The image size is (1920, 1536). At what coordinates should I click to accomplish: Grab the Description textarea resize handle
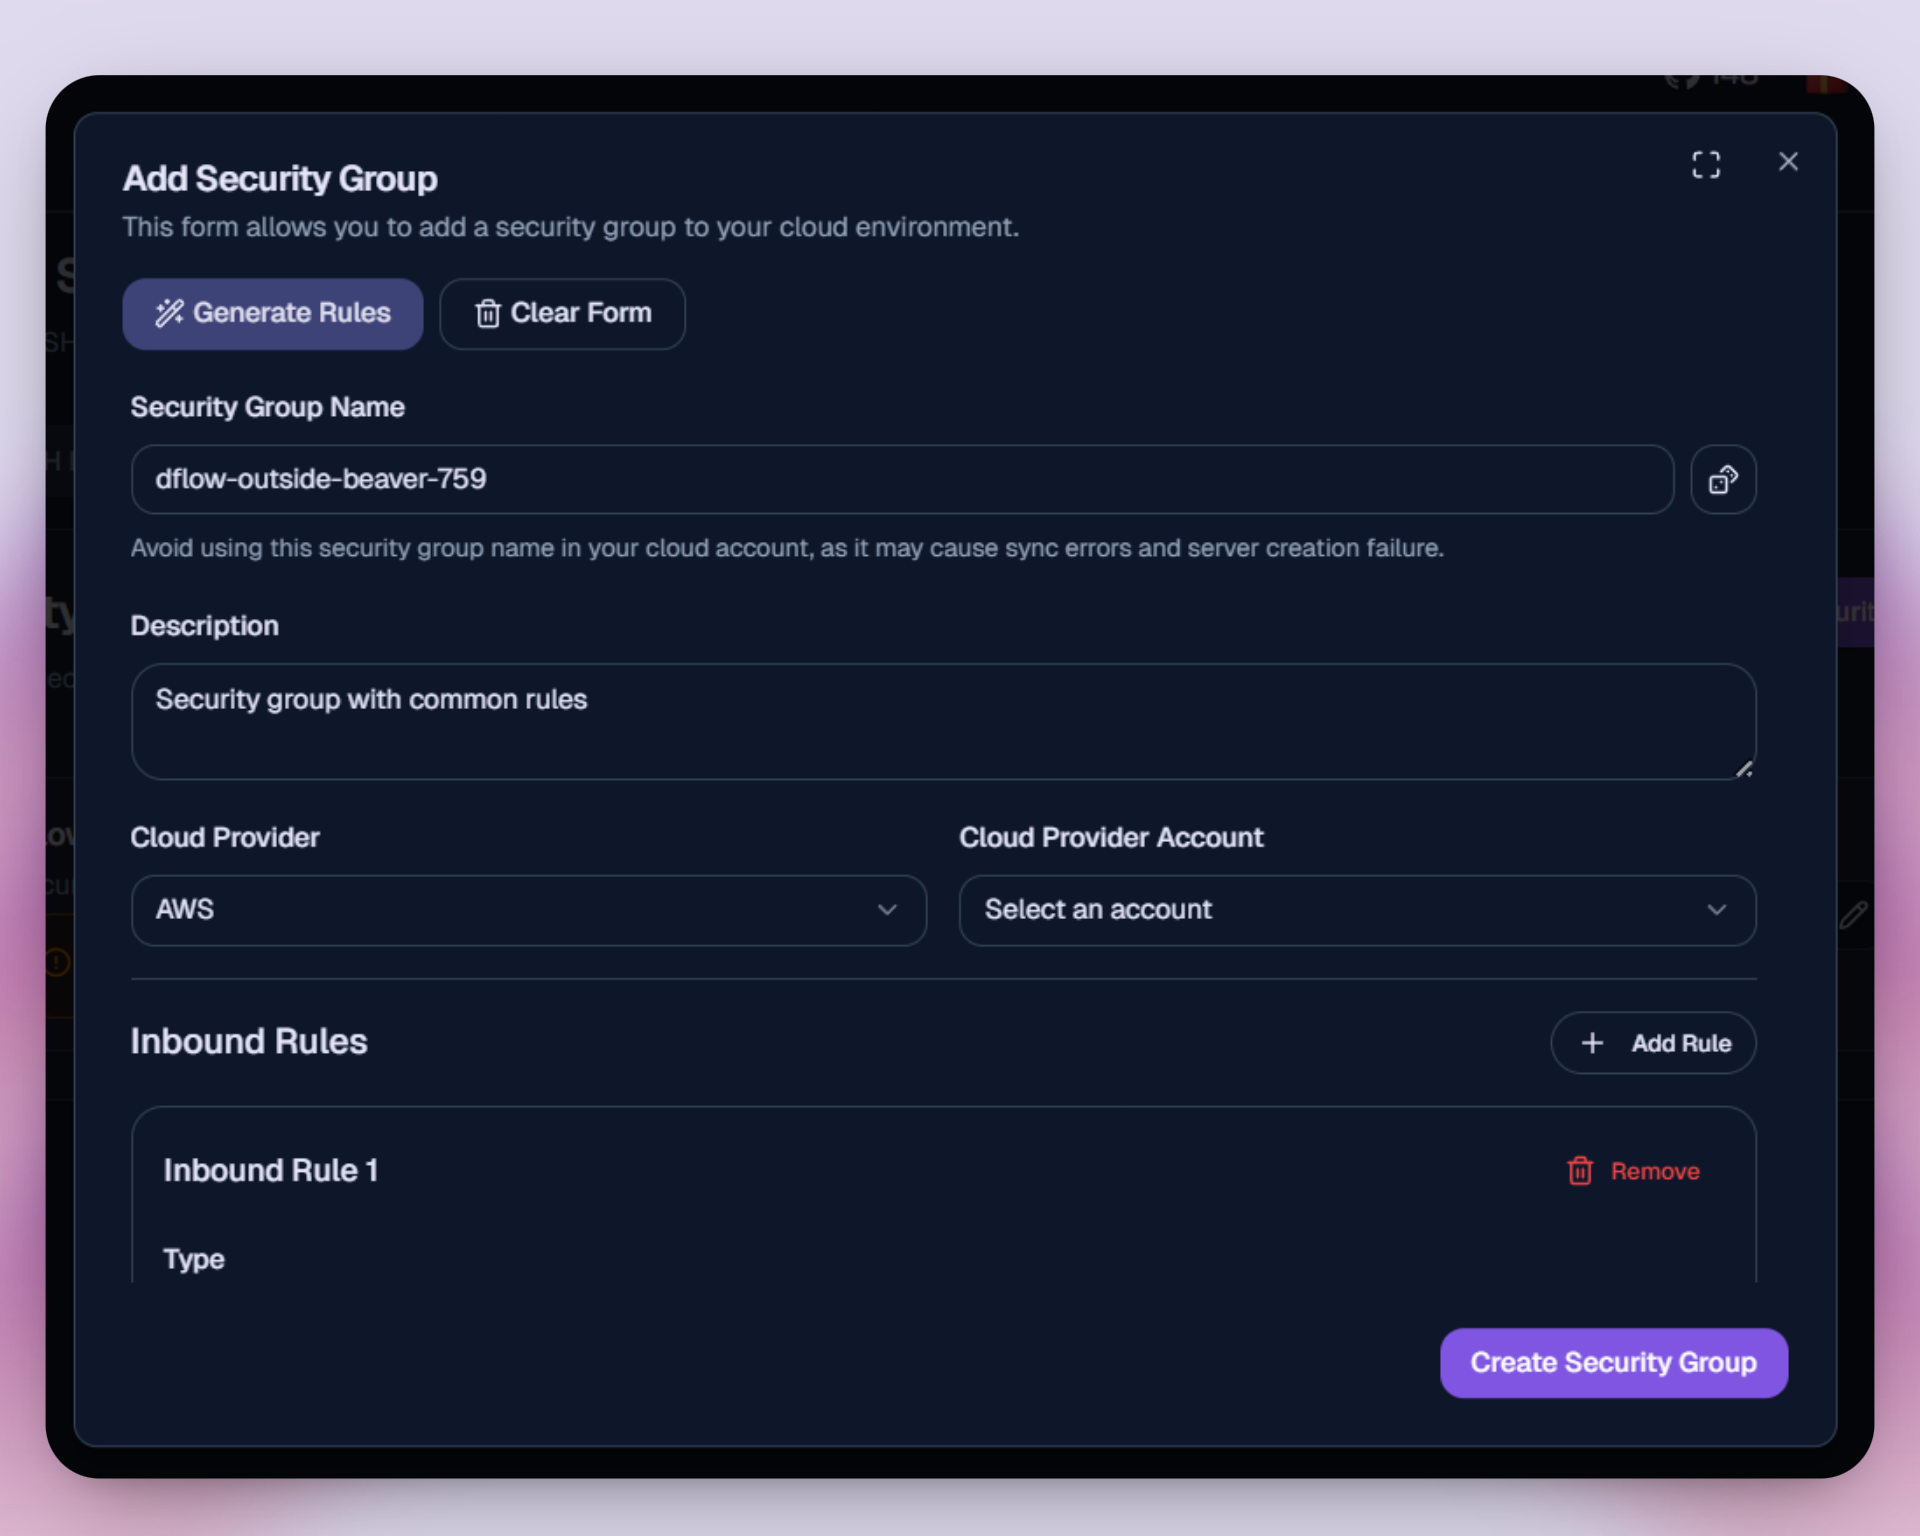click(x=1744, y=769)
